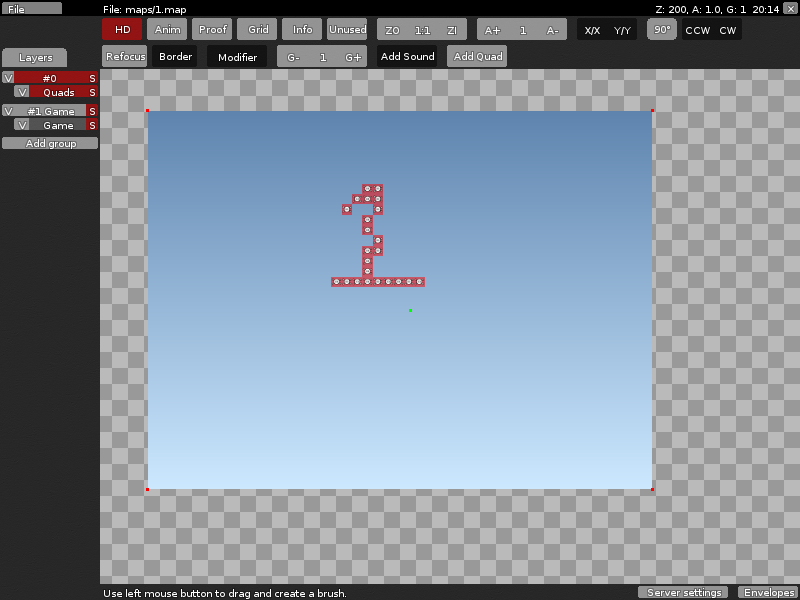The width and height of the screenshot is (800, 600).
Task: Increase animation speed with A+
Action: pos(492,30)
